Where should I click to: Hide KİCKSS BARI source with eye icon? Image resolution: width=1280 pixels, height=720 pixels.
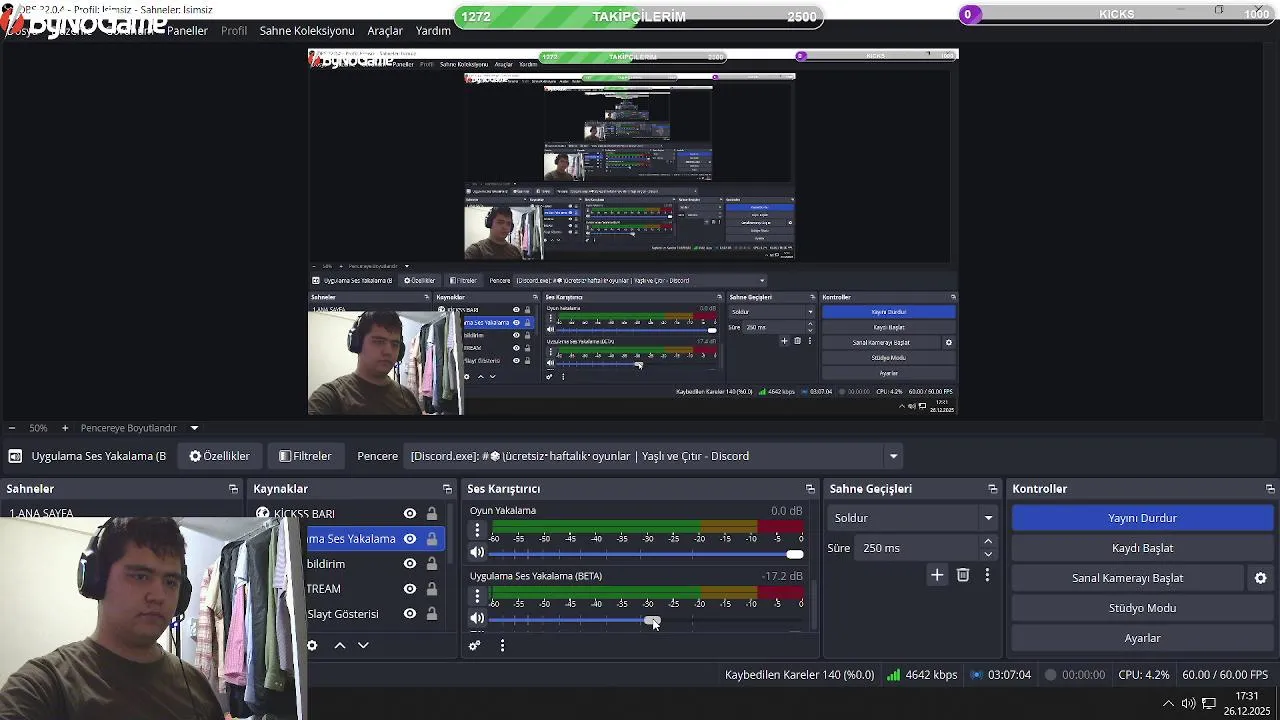pyautogui.click(x=410, y=514)
